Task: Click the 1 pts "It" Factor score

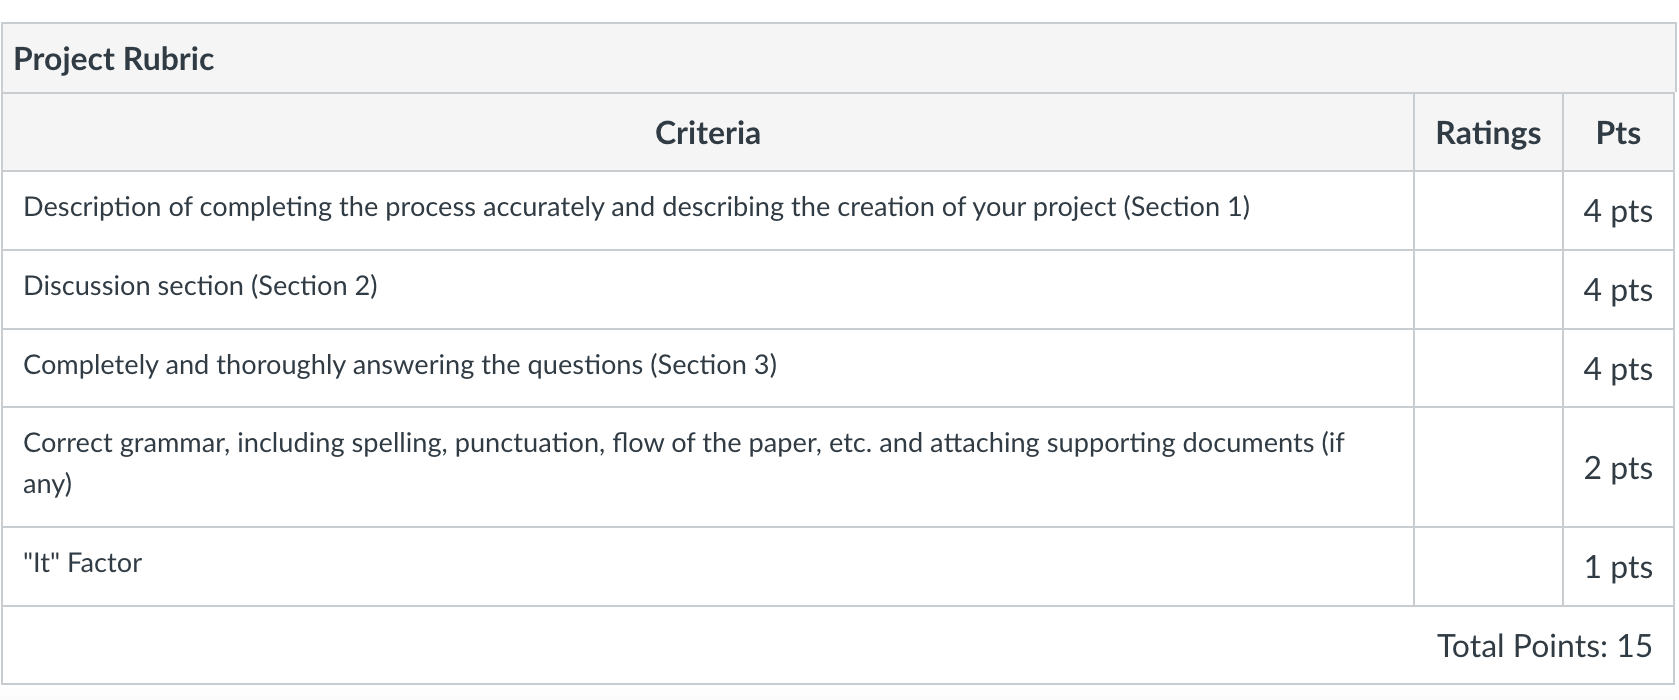Action: click(x=1617, y=567)
